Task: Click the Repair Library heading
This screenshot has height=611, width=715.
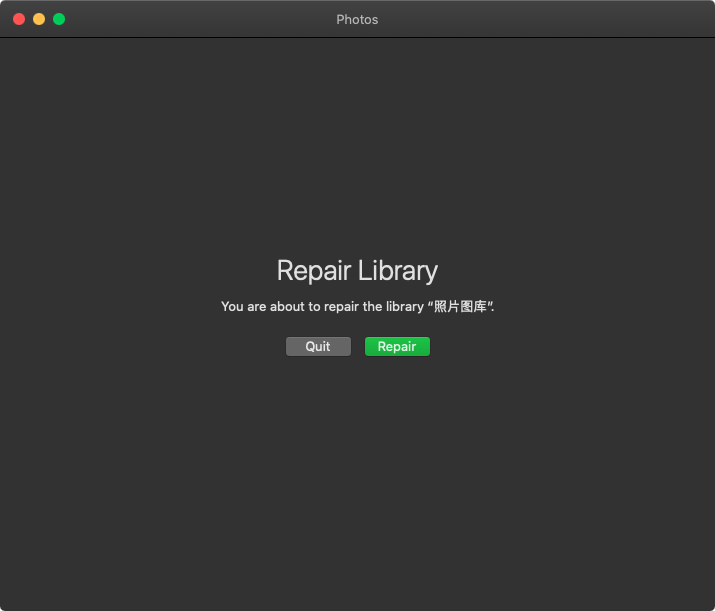Action: tap(357, 271)
